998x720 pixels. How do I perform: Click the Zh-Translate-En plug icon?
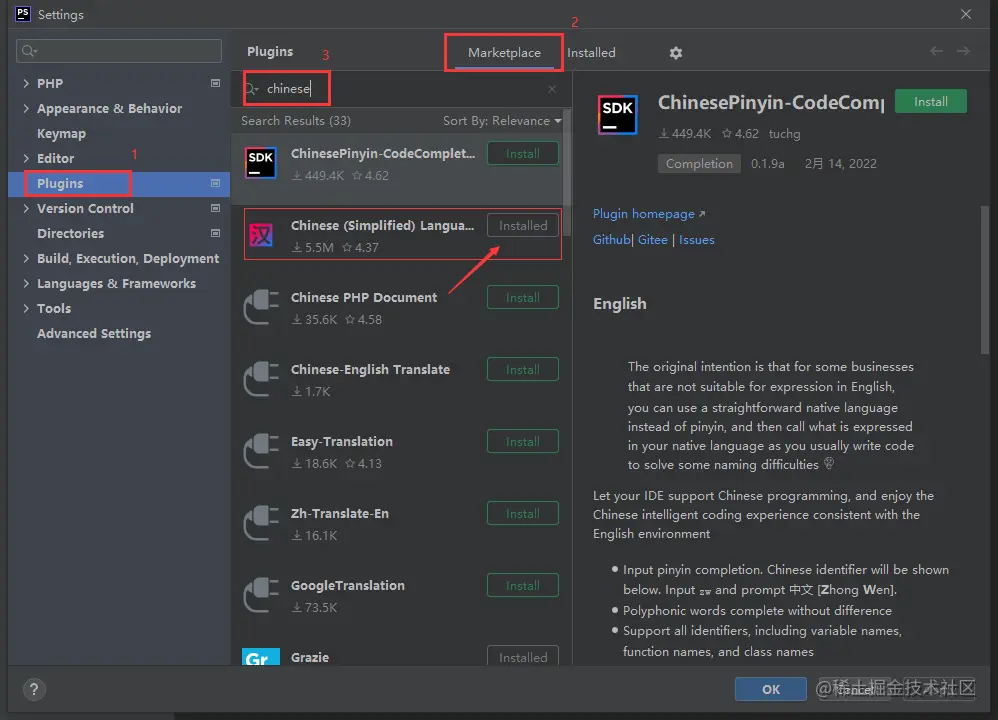(x=261, y=523)
